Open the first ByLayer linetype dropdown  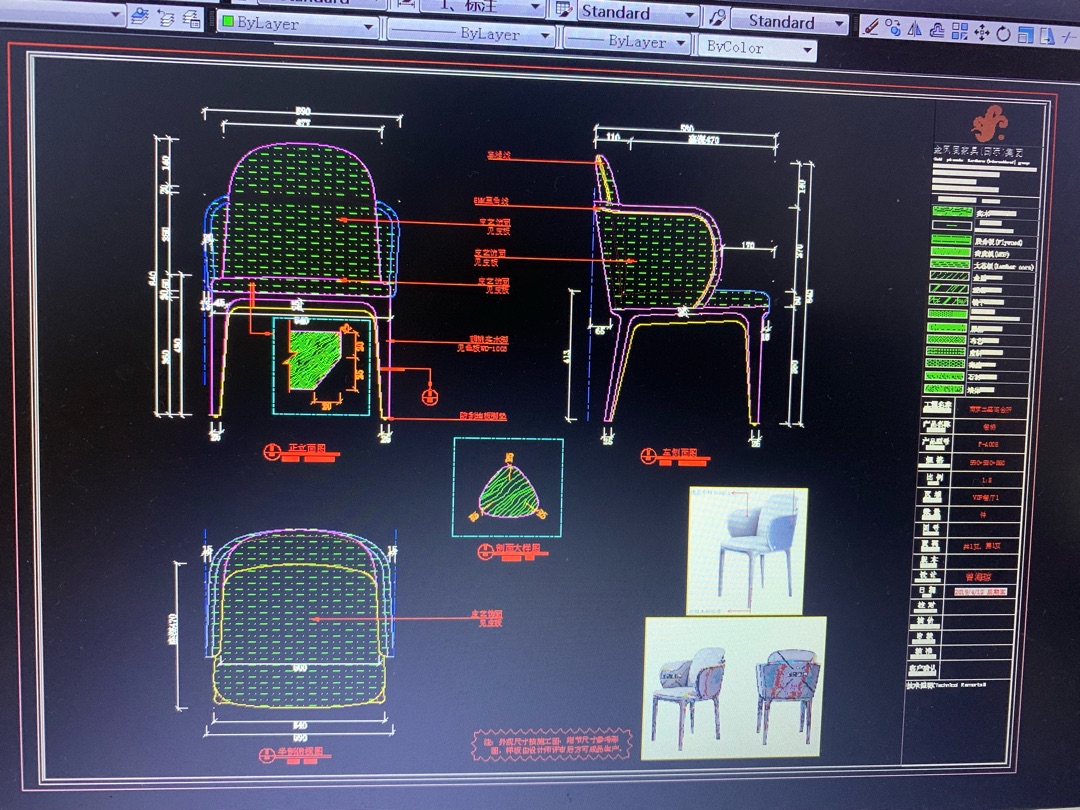click(543, 36)
